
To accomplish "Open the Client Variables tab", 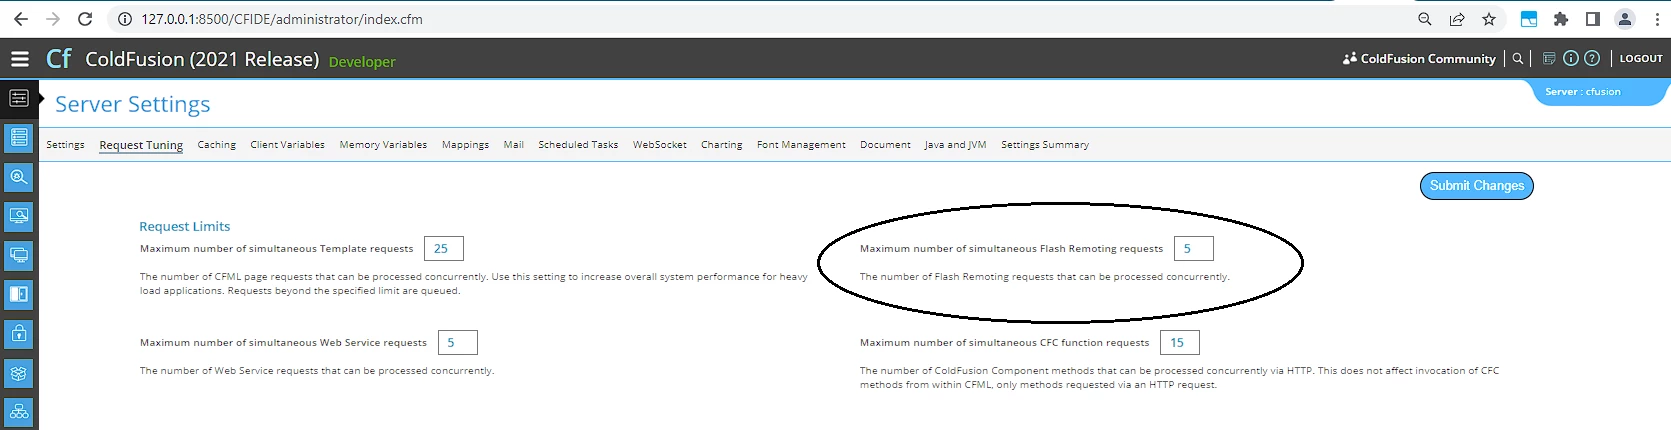I will pos(287,145).
